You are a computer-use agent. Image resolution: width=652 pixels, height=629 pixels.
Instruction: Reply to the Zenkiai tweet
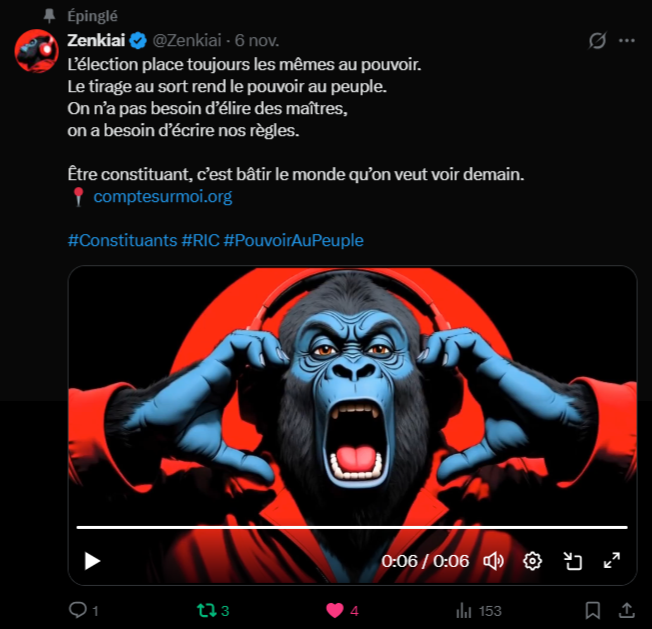point(78,610)
